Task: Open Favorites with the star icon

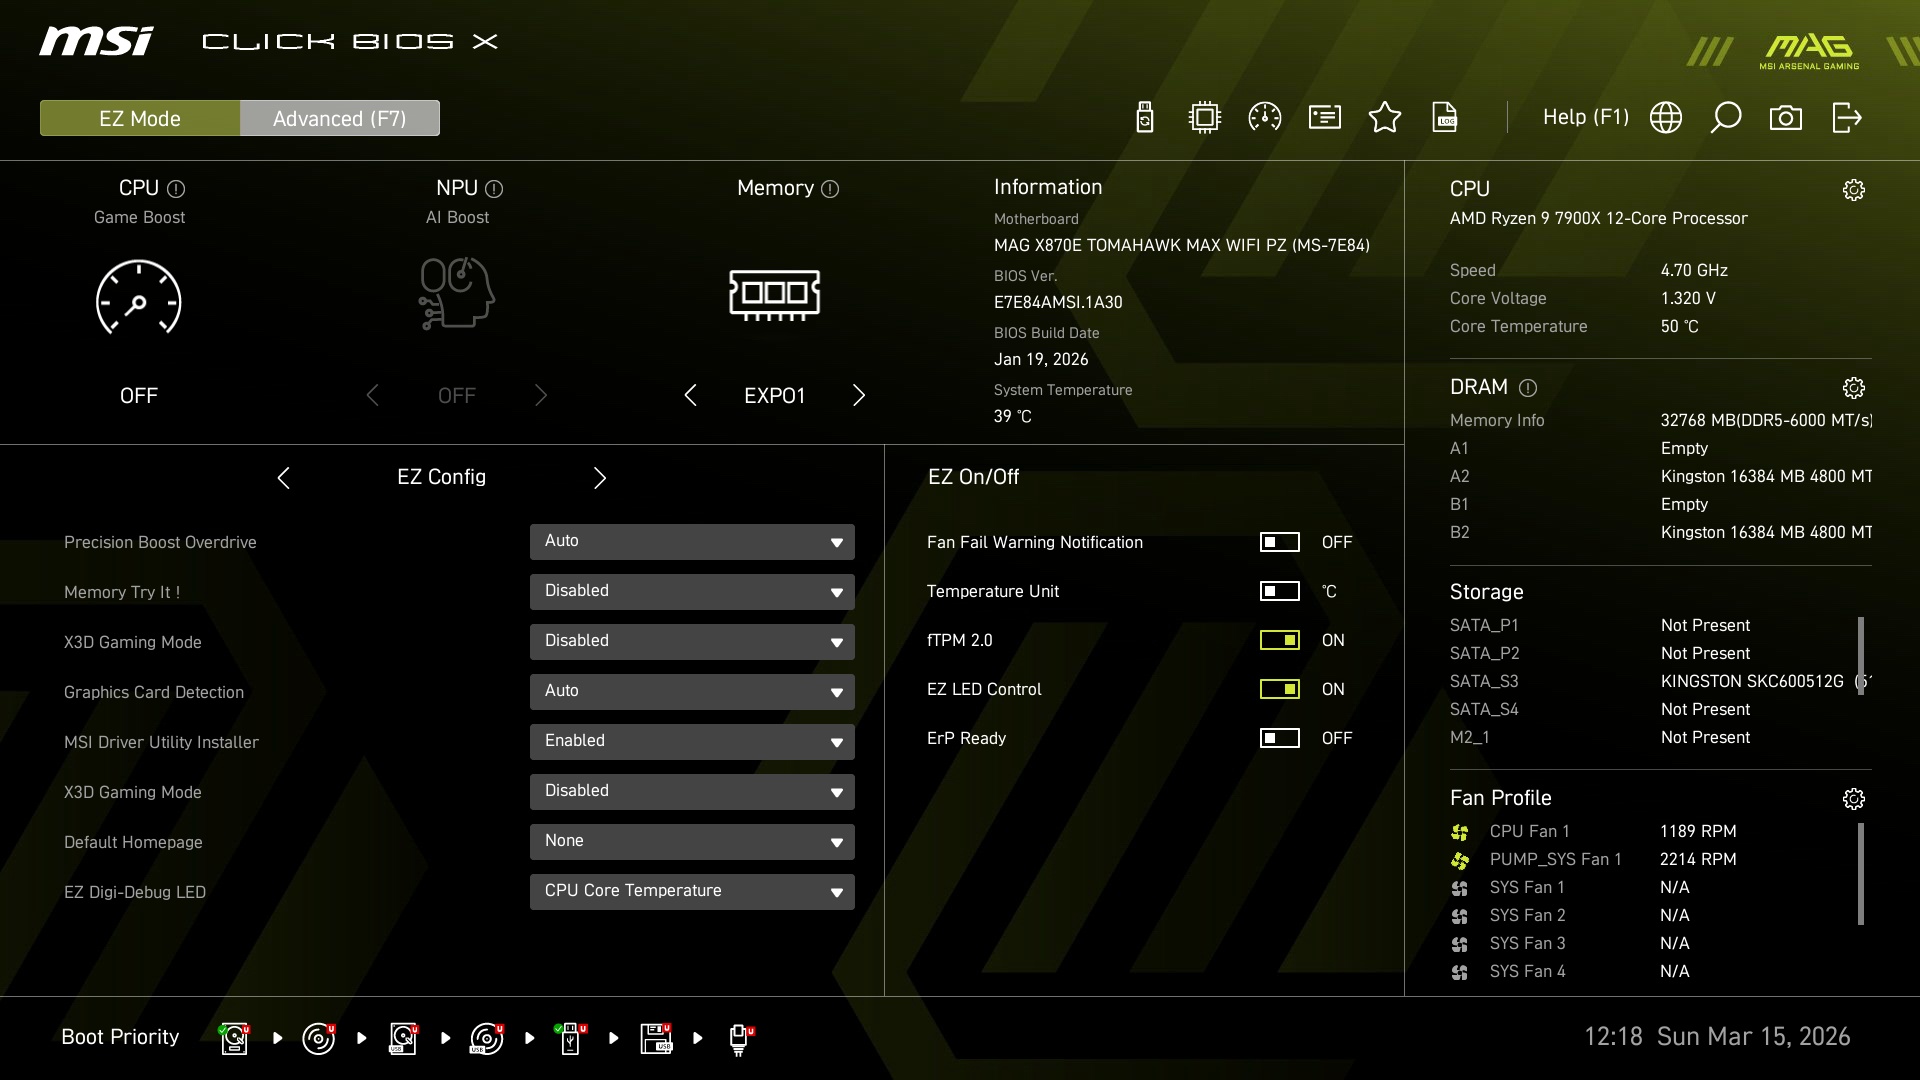Action: 1385,118
